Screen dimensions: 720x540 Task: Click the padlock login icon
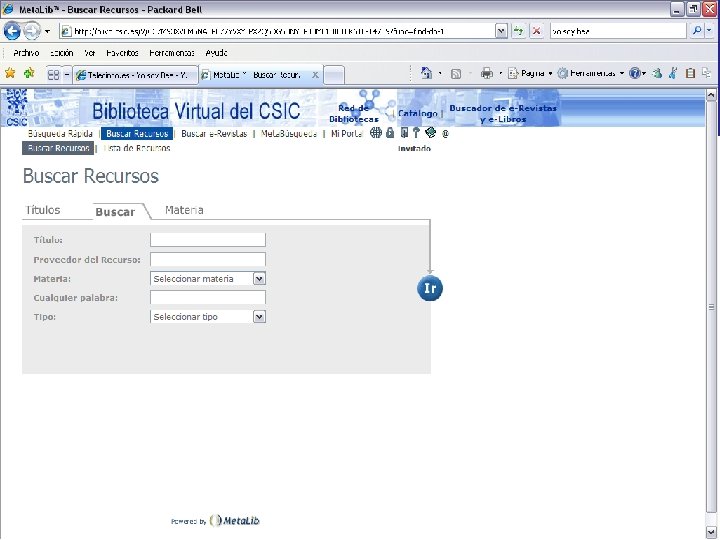(x=390, y=133)
